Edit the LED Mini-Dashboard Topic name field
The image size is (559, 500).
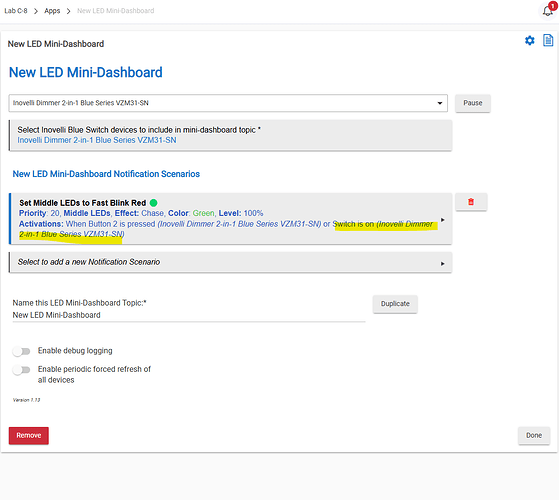coord(189,315)
